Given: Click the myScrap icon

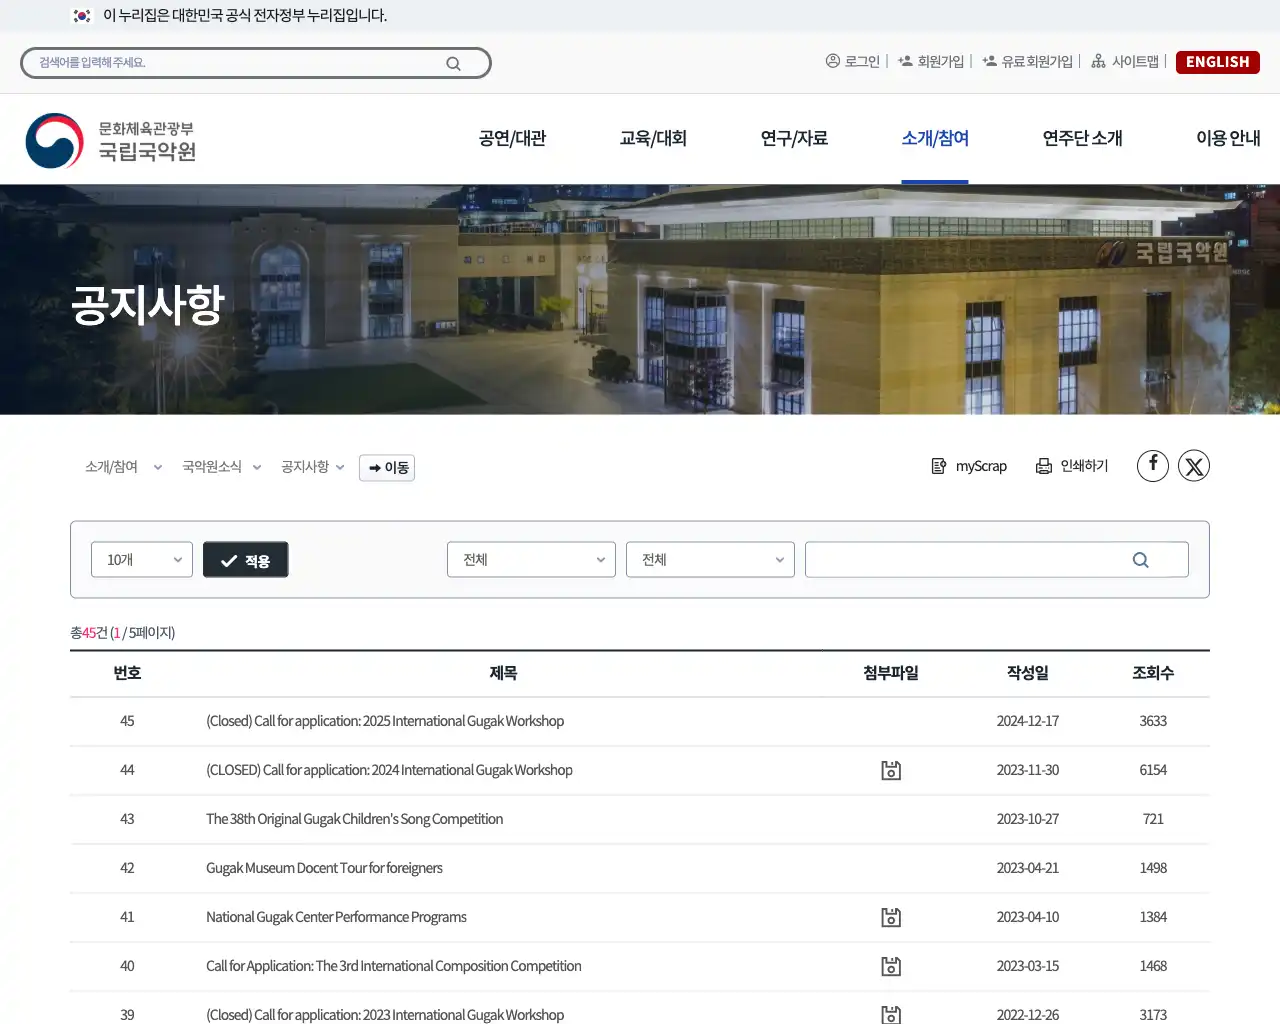Looking at the screenshot, I should 940,465.
